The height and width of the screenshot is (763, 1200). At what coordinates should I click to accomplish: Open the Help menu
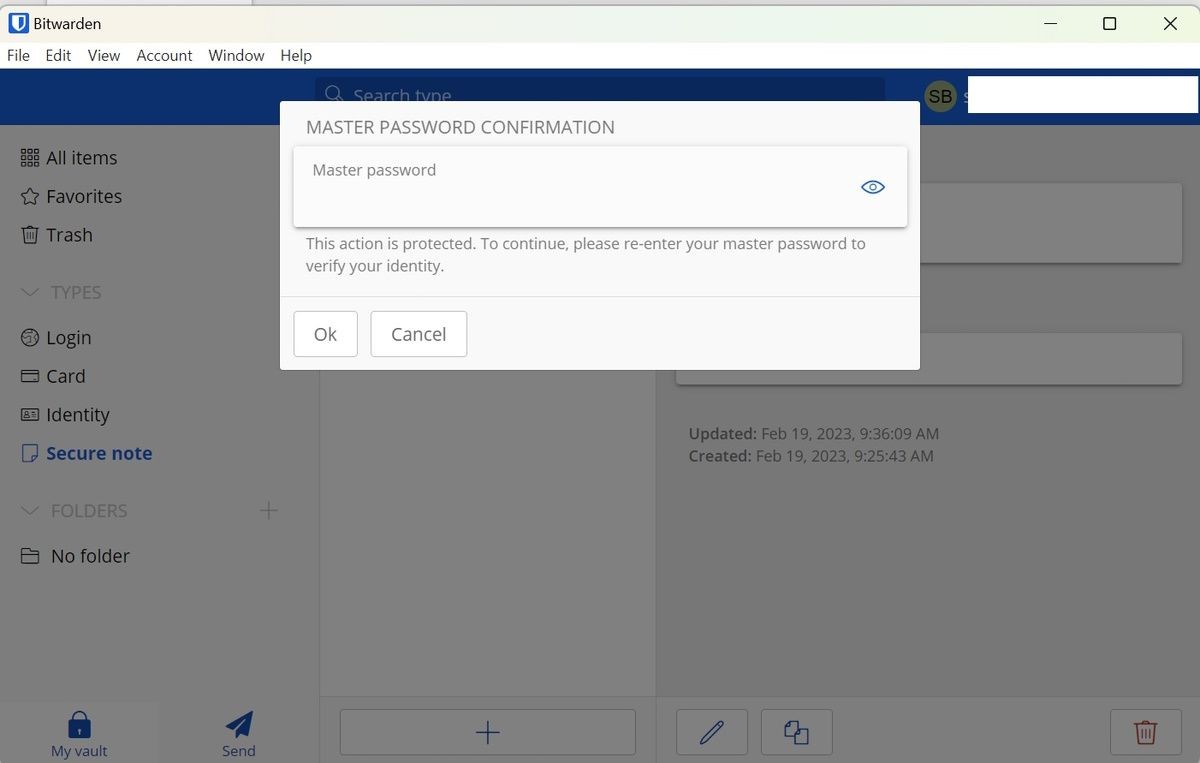(296, 55)
